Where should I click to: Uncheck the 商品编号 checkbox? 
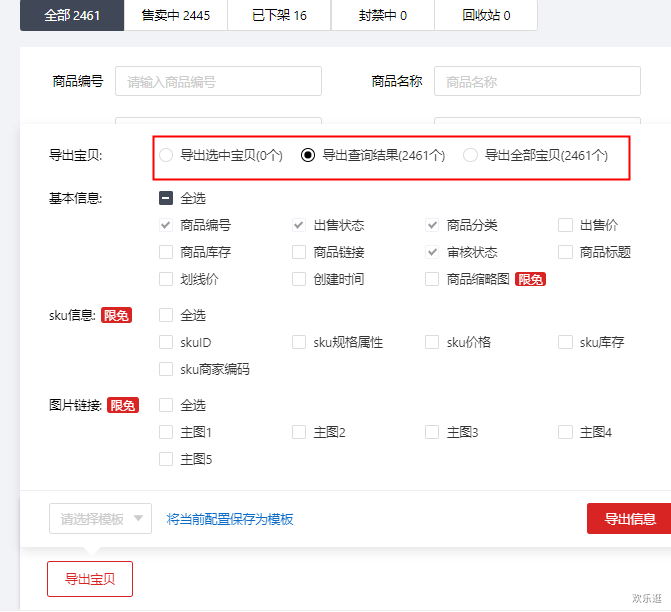coord(166,225)
